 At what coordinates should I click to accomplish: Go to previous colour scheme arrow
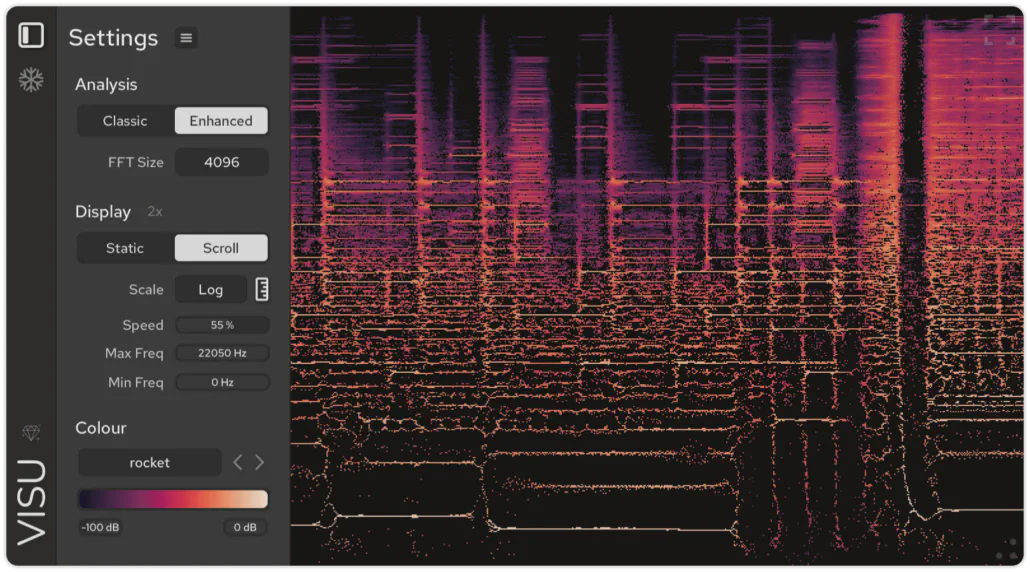(x=238, y=462)
